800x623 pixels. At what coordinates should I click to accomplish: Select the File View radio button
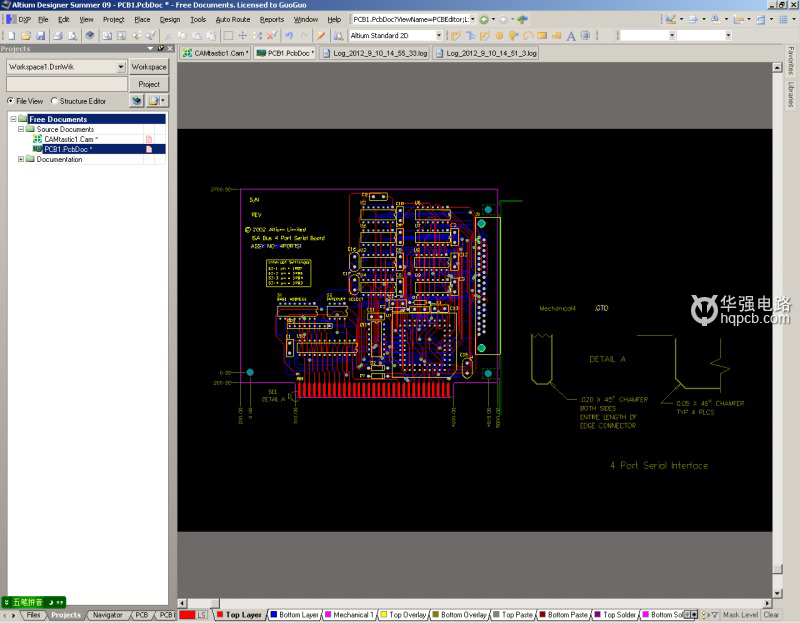[x=11, y=101]
